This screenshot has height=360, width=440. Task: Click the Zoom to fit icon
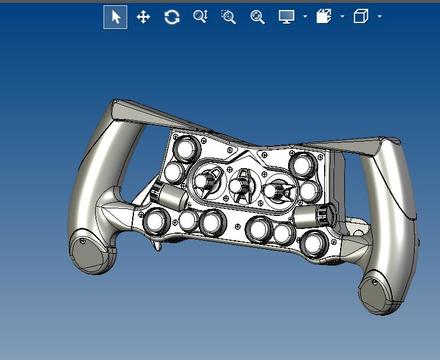tap(257, 17)
